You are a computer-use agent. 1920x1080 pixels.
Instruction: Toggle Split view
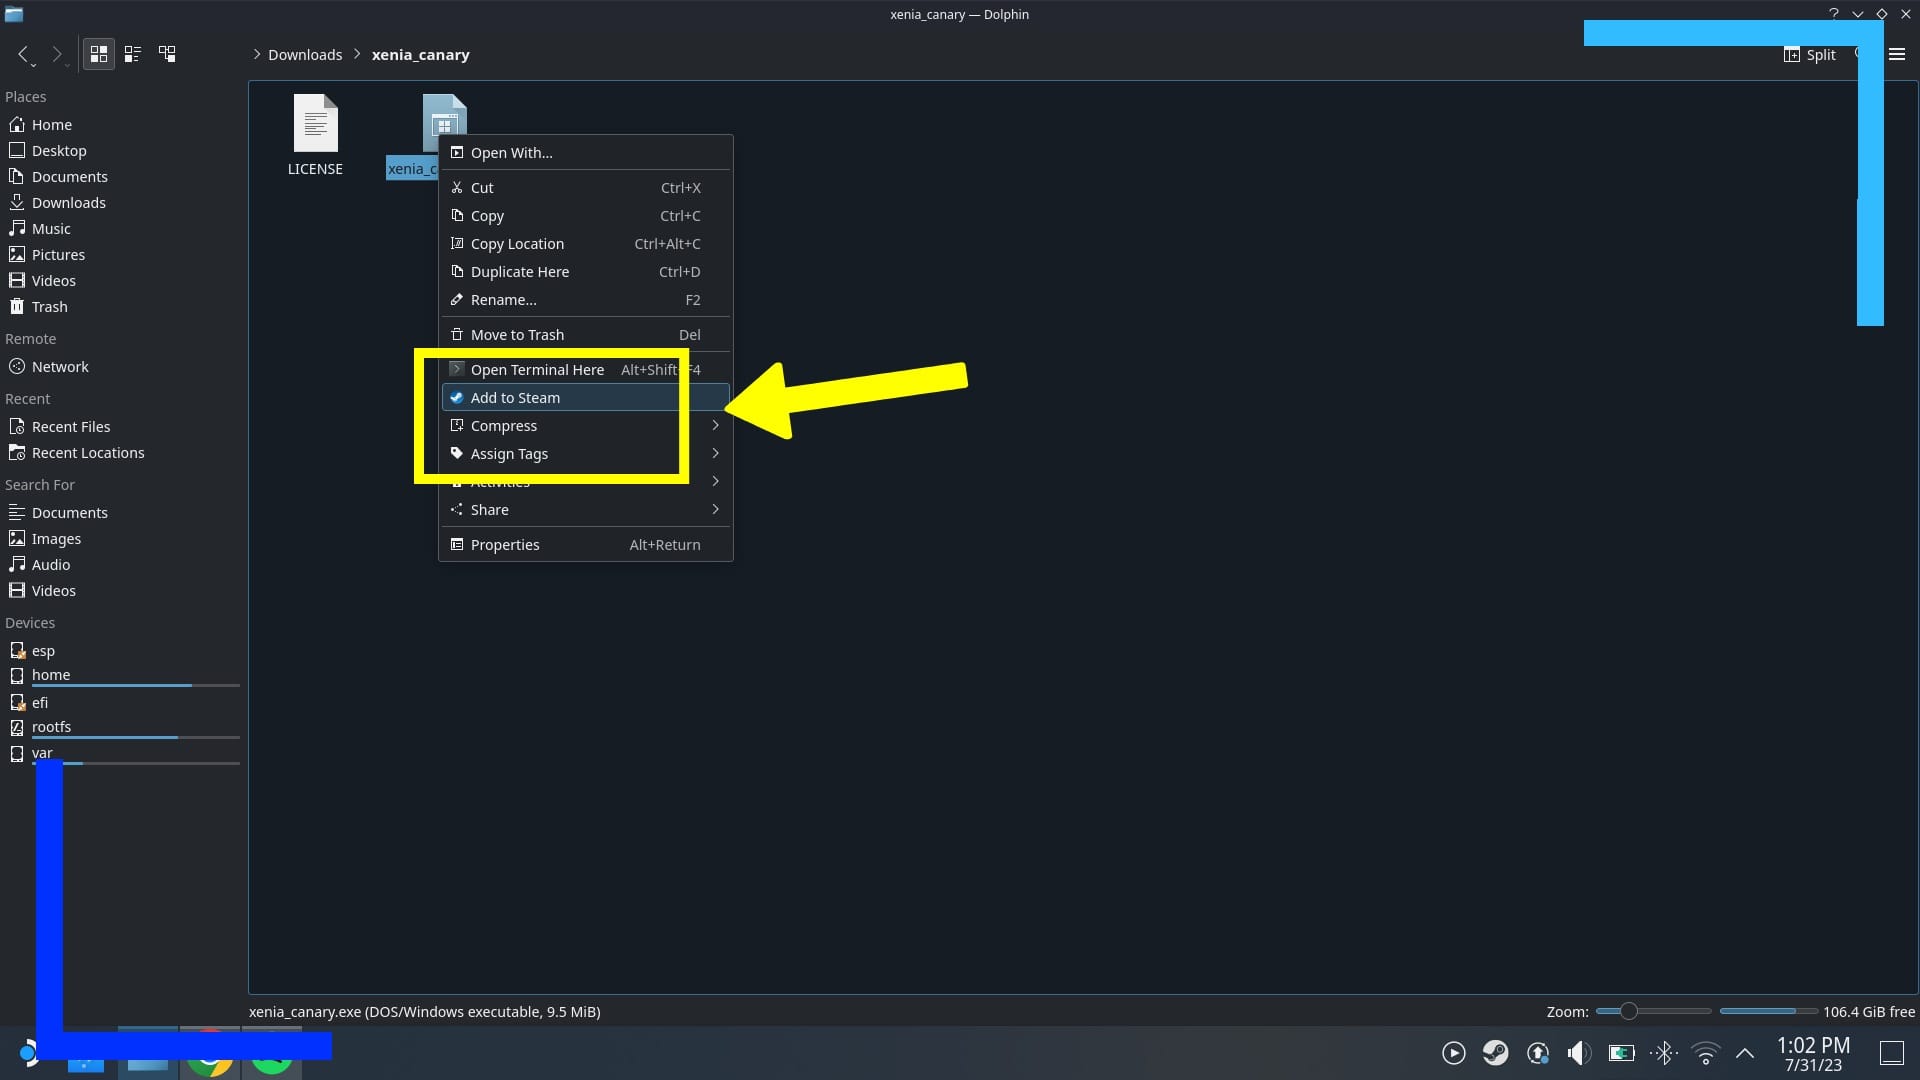[x=1810, y=55]
